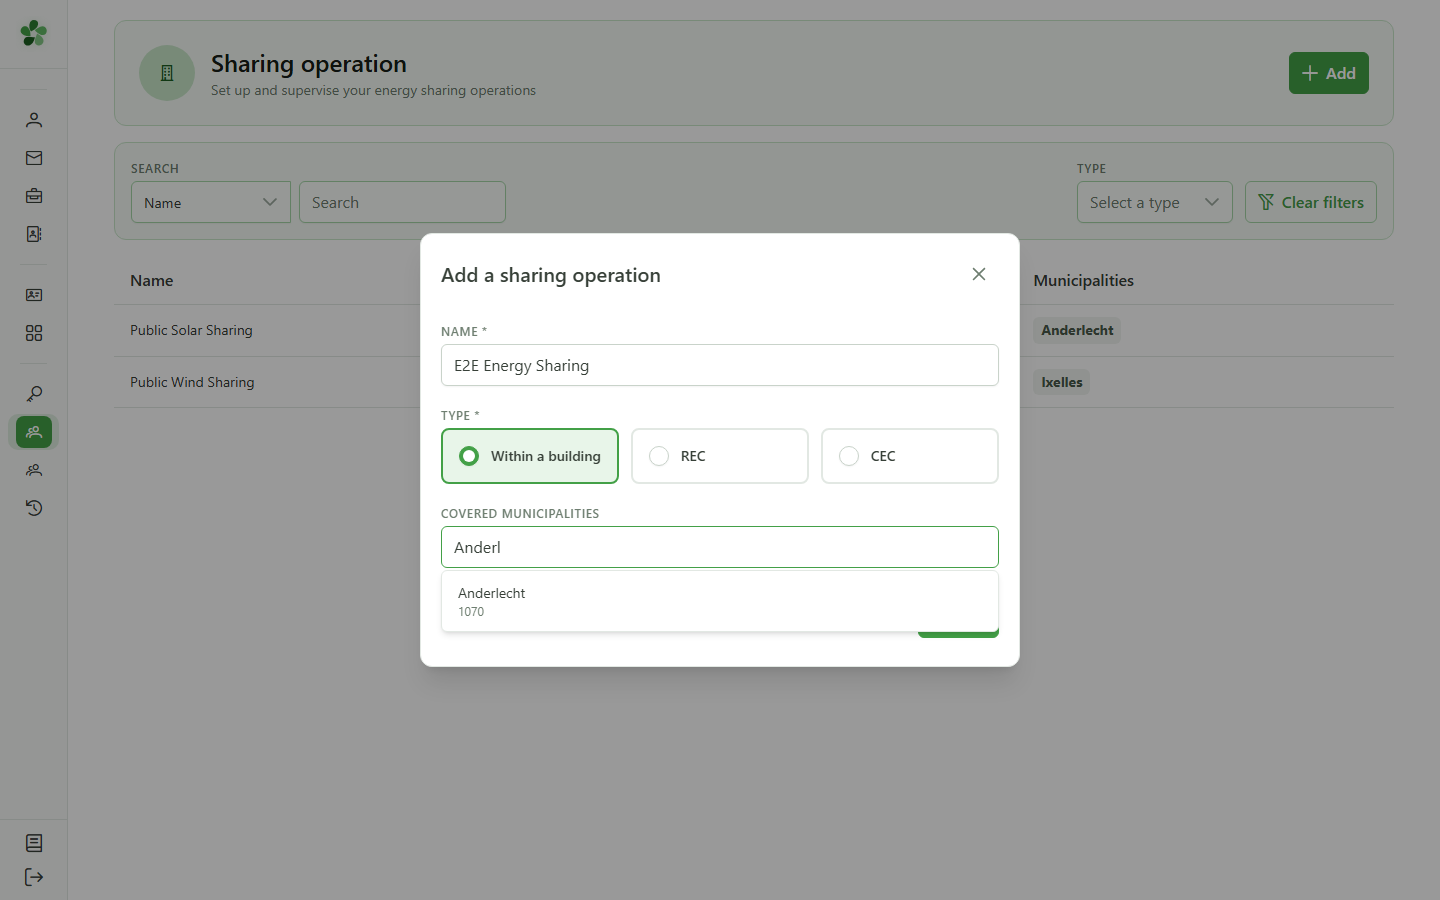Open the user profile sidebar icon
The height and width of the screenshot is (900, 1440).
click(x=34, y=120)
